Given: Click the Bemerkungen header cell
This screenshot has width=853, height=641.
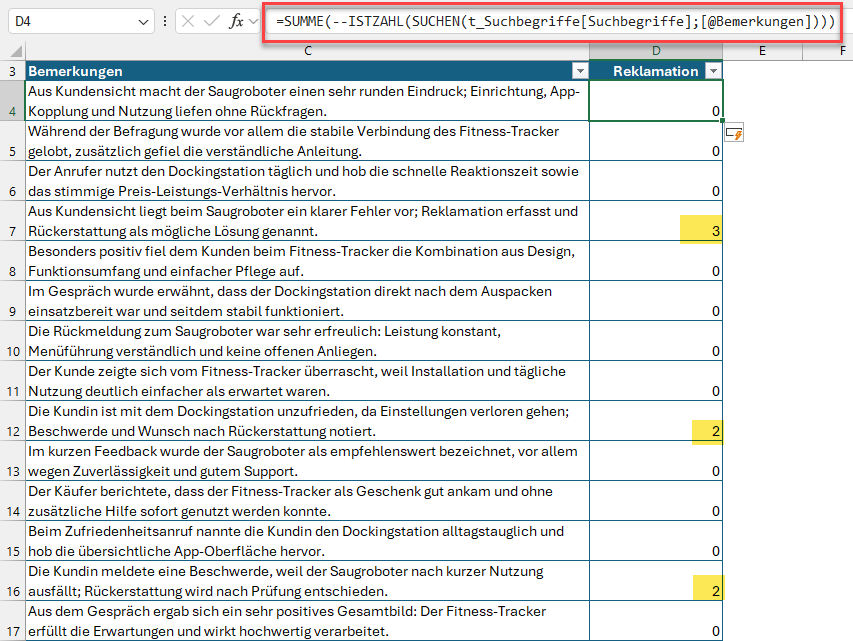Looking at the screenshot, I should tap(307, 71).
